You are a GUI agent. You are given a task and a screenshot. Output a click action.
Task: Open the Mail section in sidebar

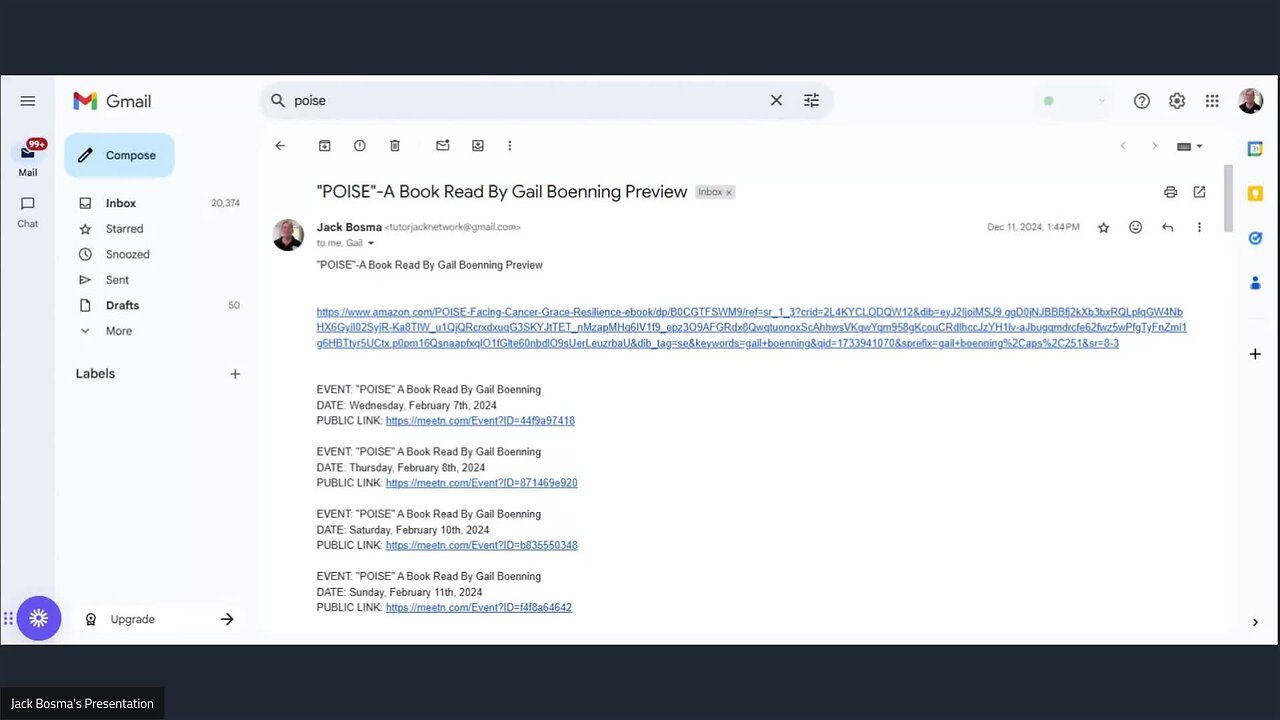(x=28, y=158)
